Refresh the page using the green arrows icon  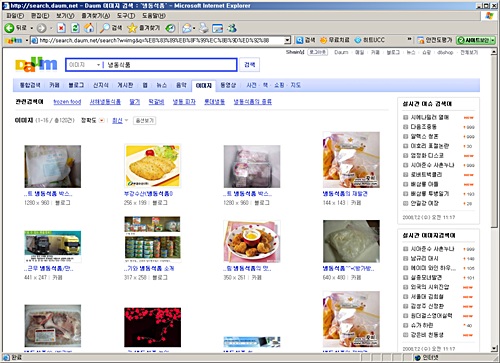[x=75, y=28]
